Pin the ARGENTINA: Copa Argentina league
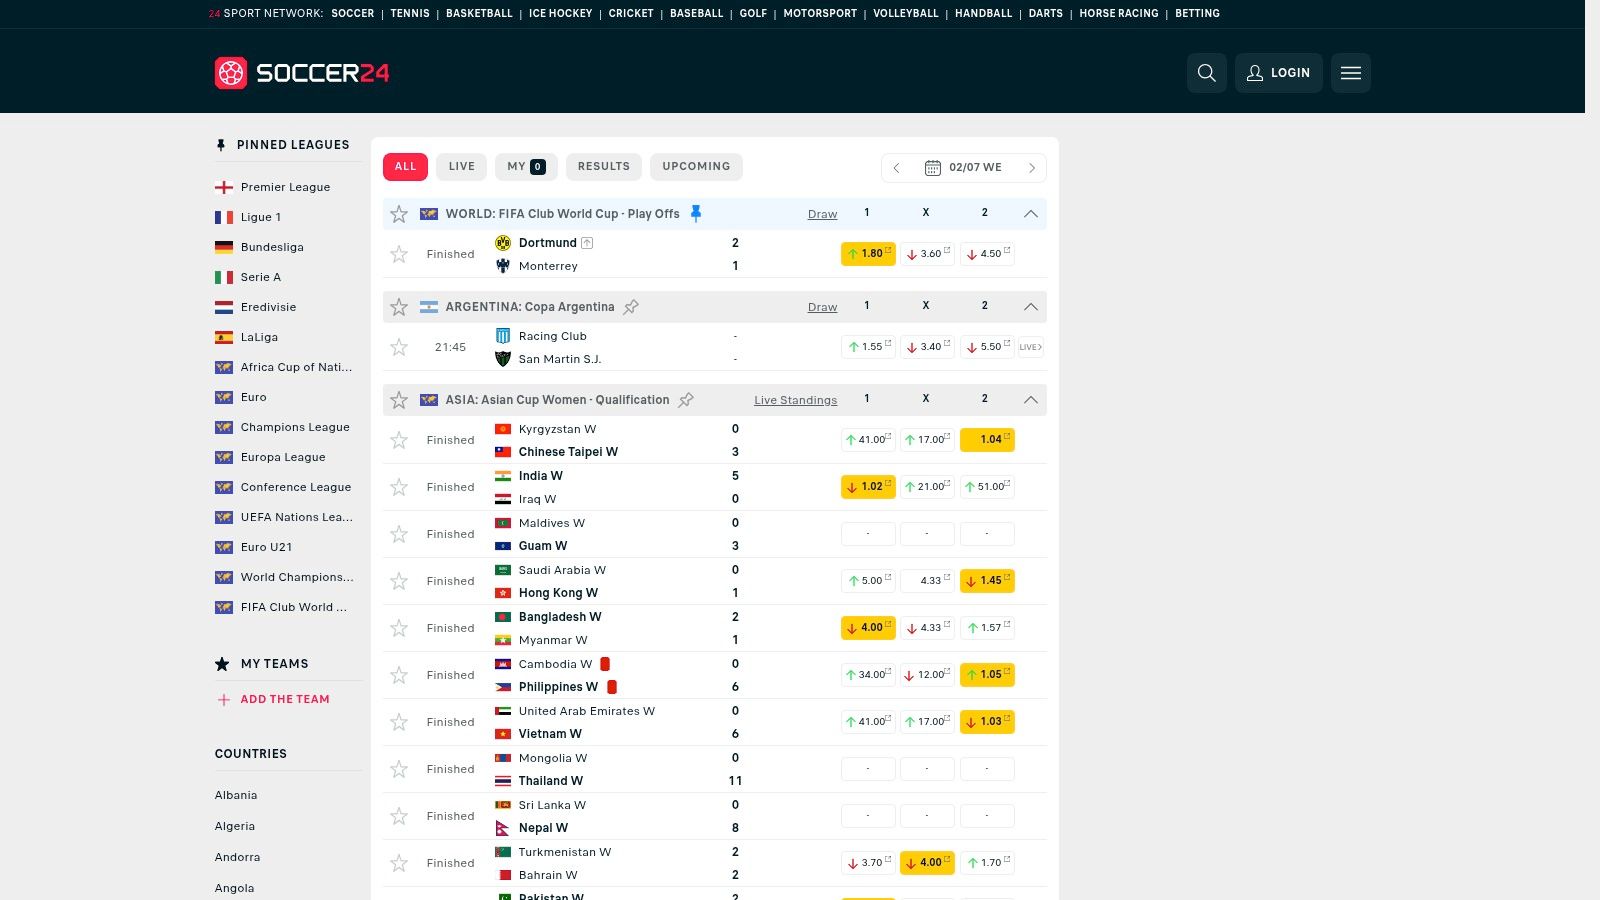 (x=632, y=307)
